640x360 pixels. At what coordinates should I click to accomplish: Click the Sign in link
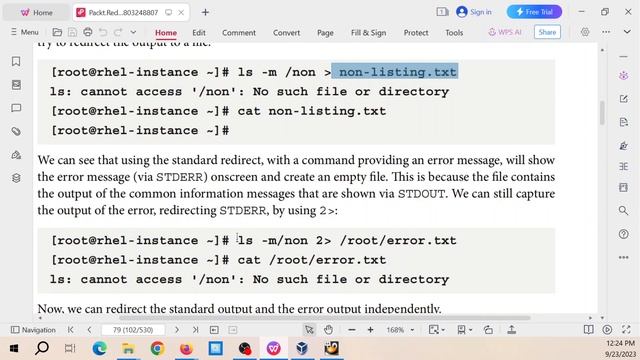point(474,12)
